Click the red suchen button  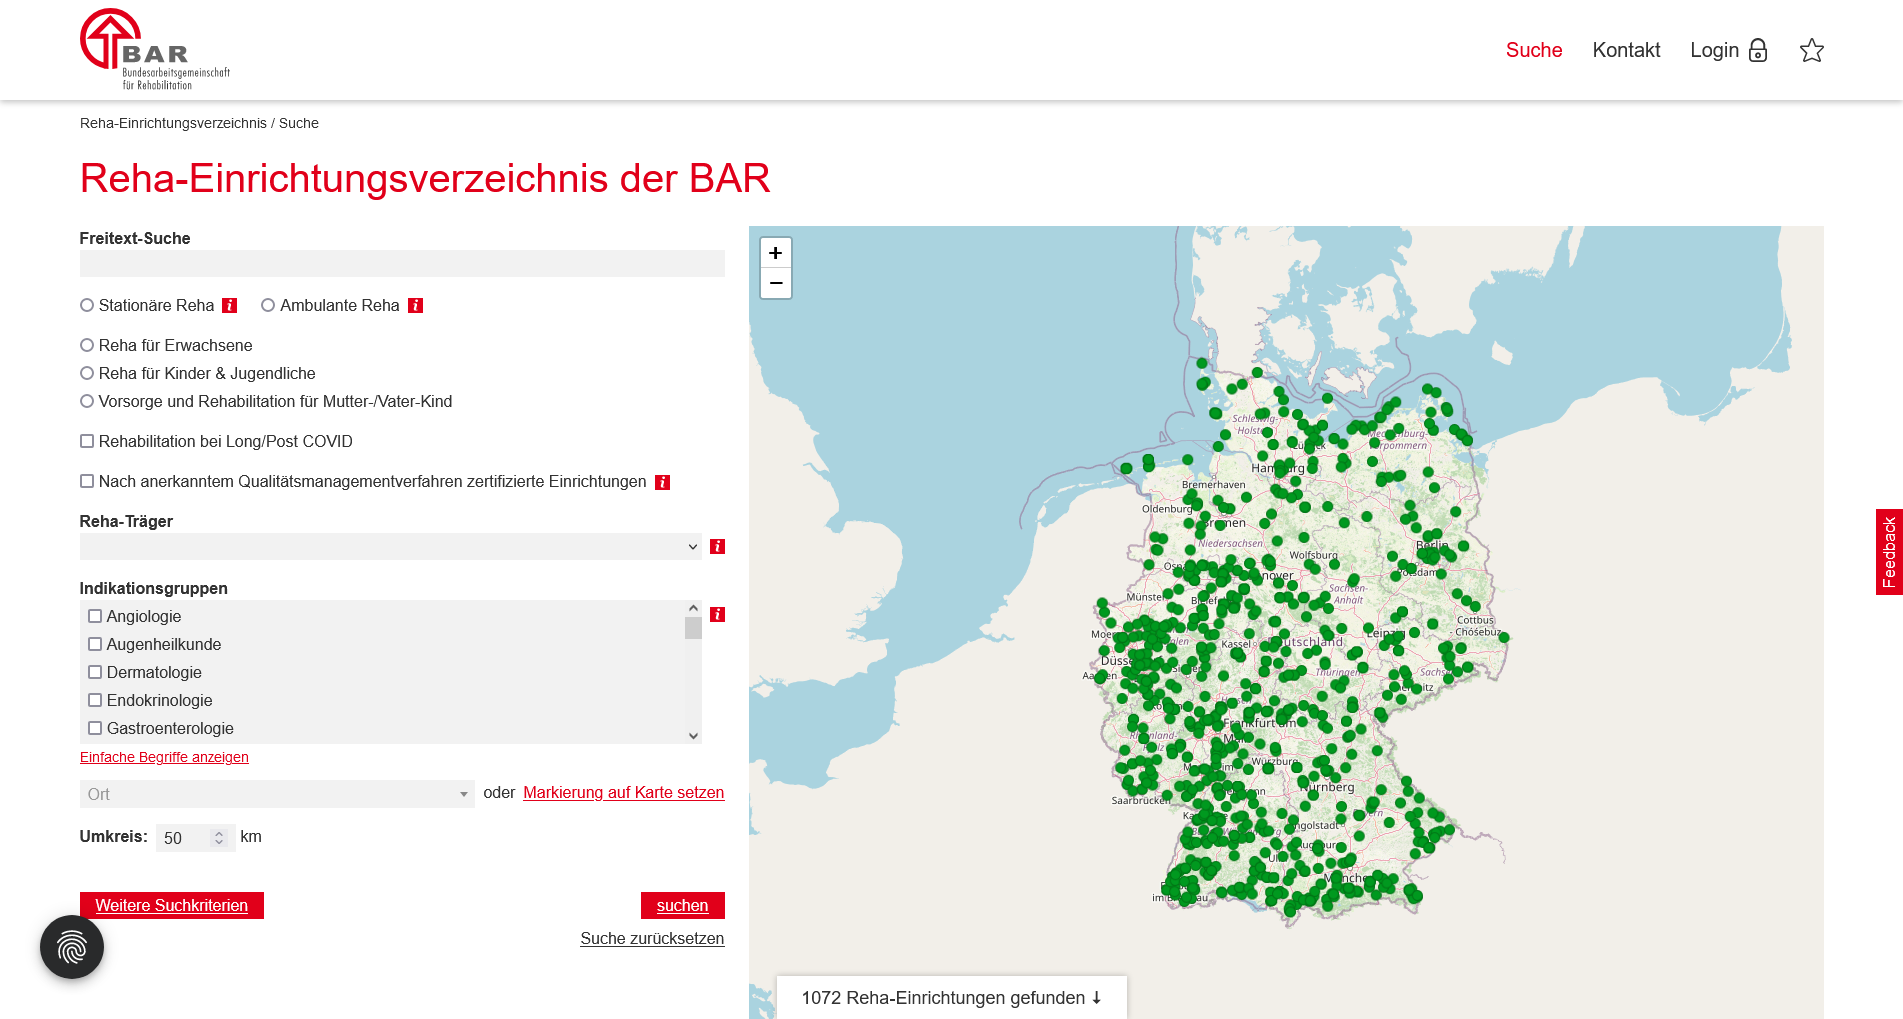[683, 905]
